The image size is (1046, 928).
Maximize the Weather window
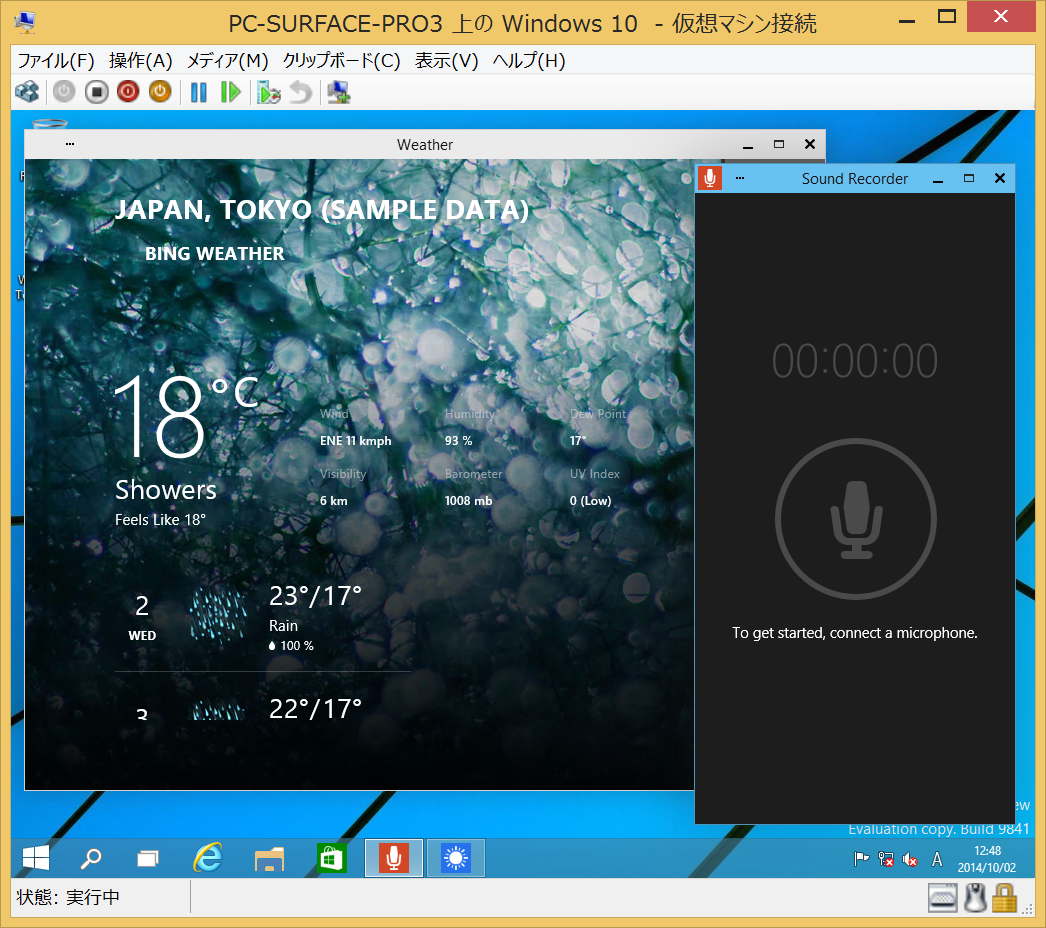[x=778, y=144]
